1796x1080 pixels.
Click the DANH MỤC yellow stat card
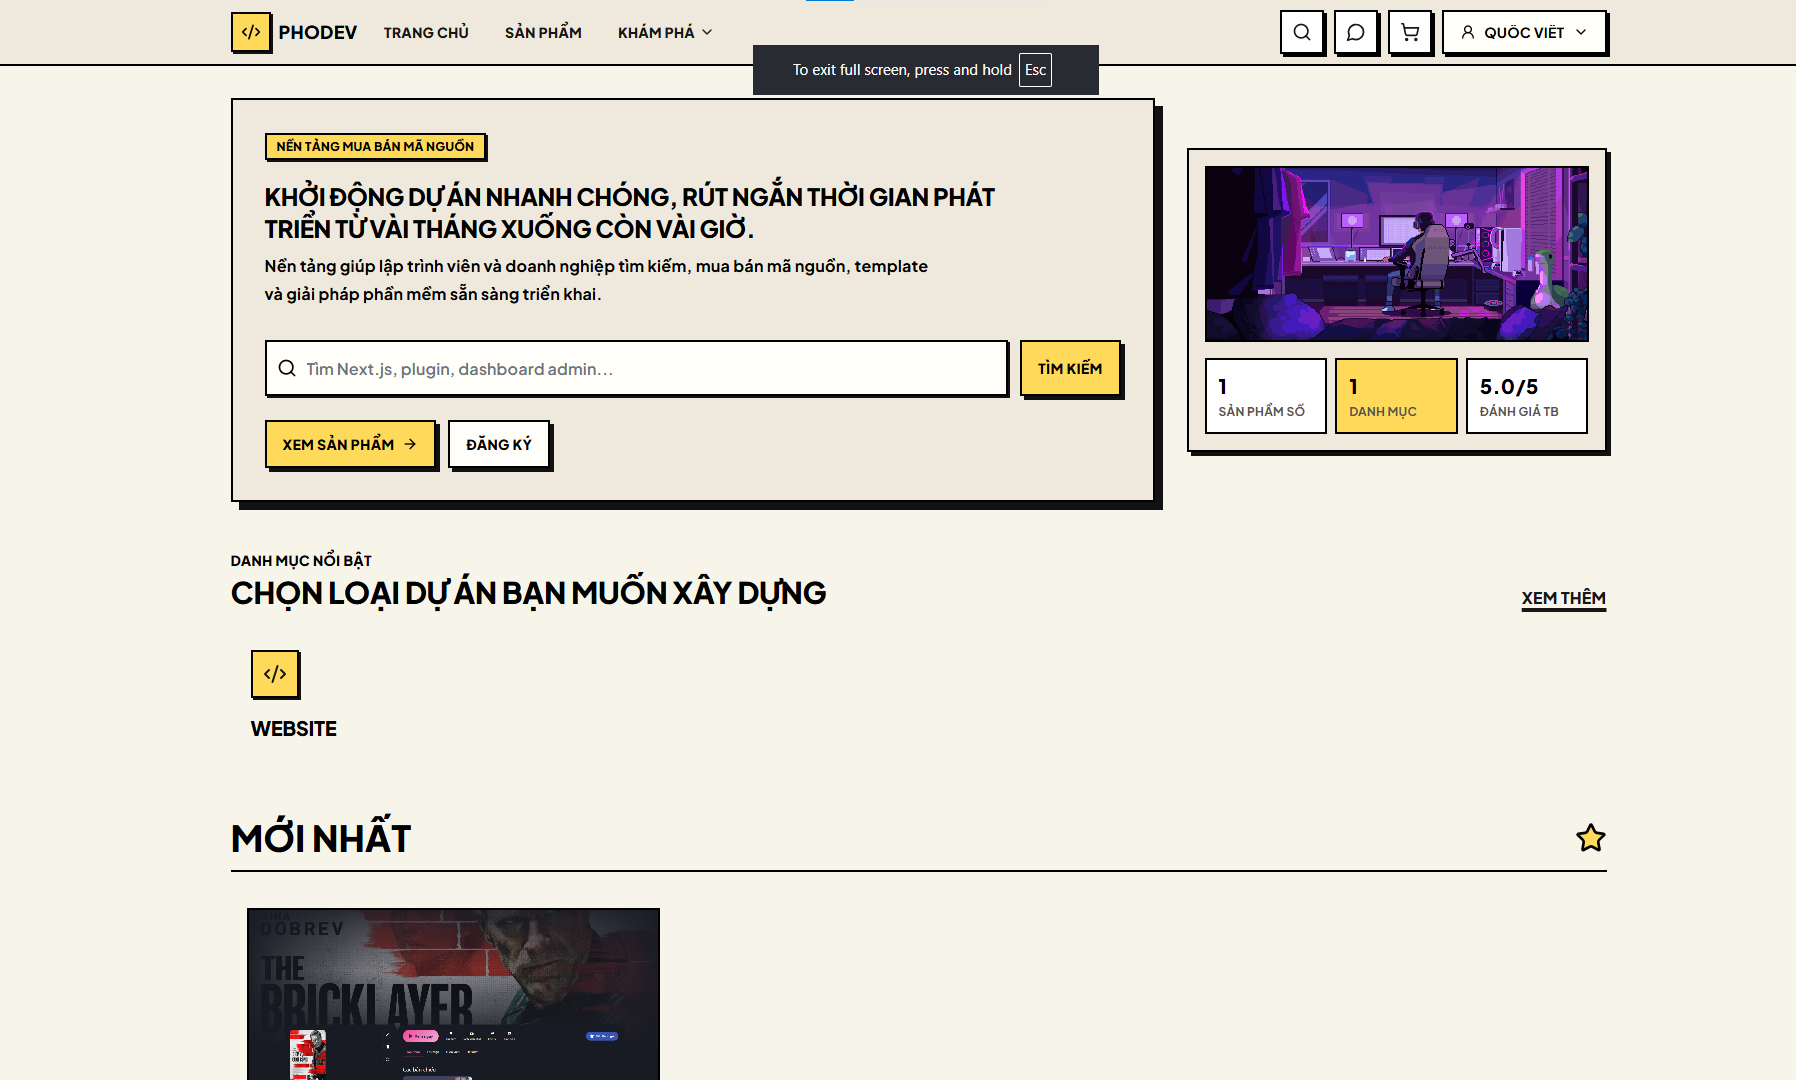coord(1396,396)
